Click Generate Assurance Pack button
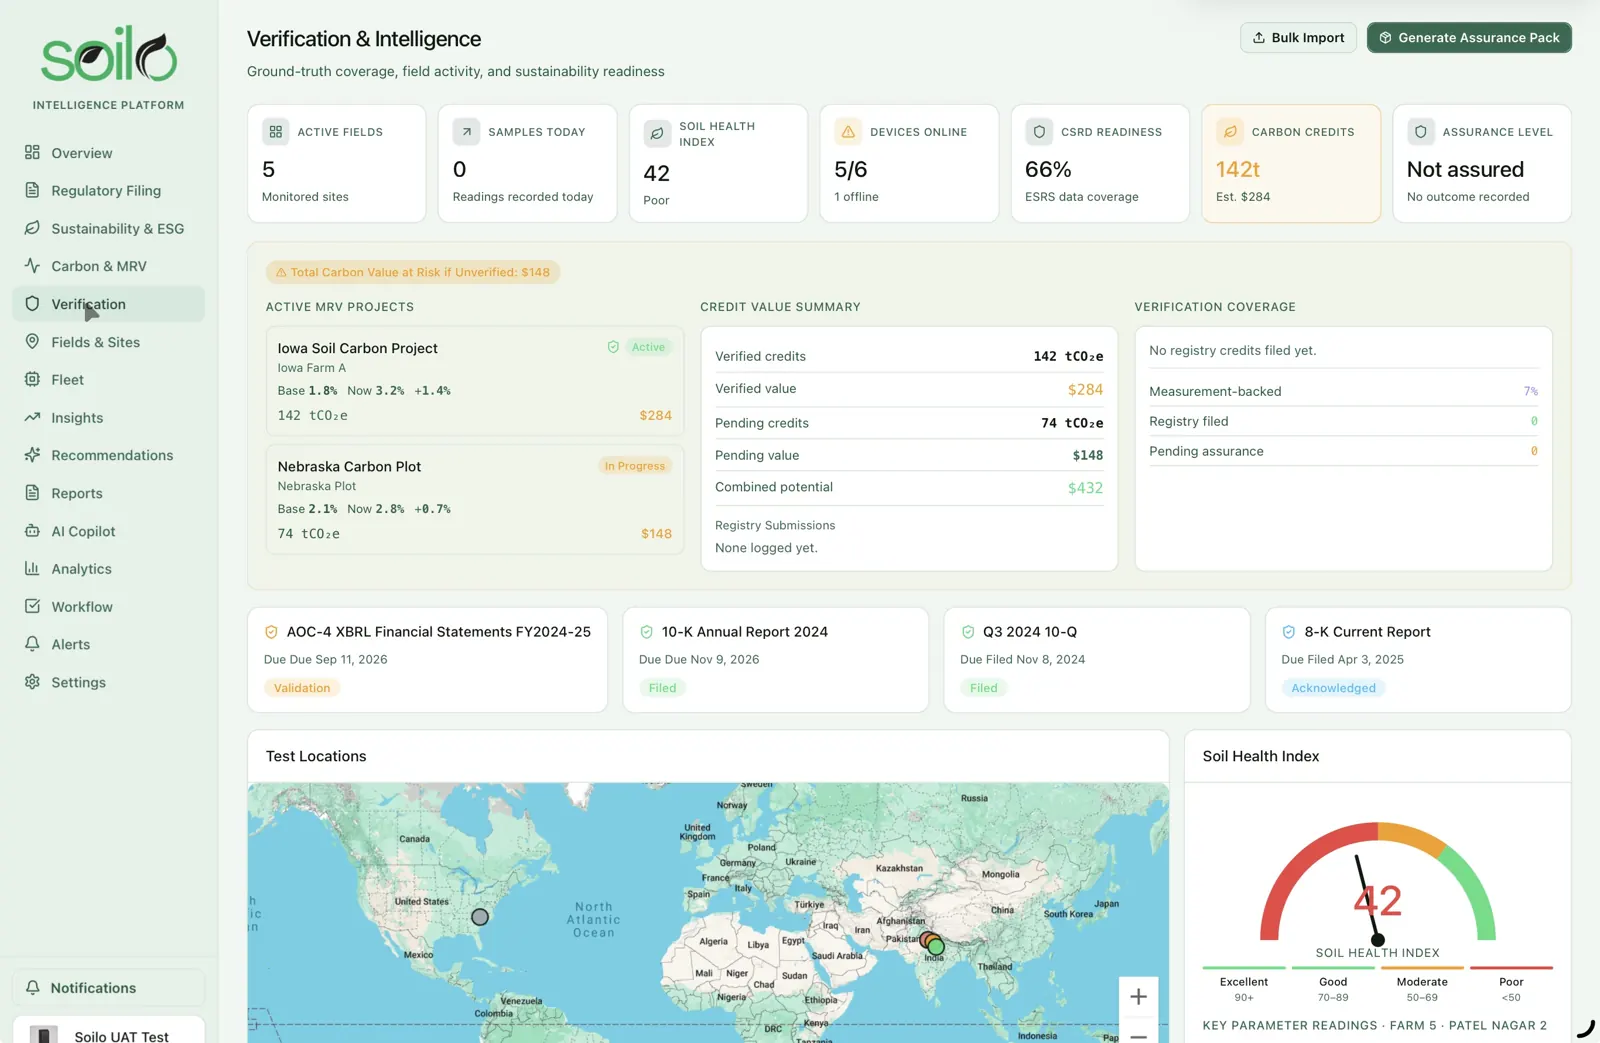This screenshot has width=1600, height=1043. [1469, 38]
